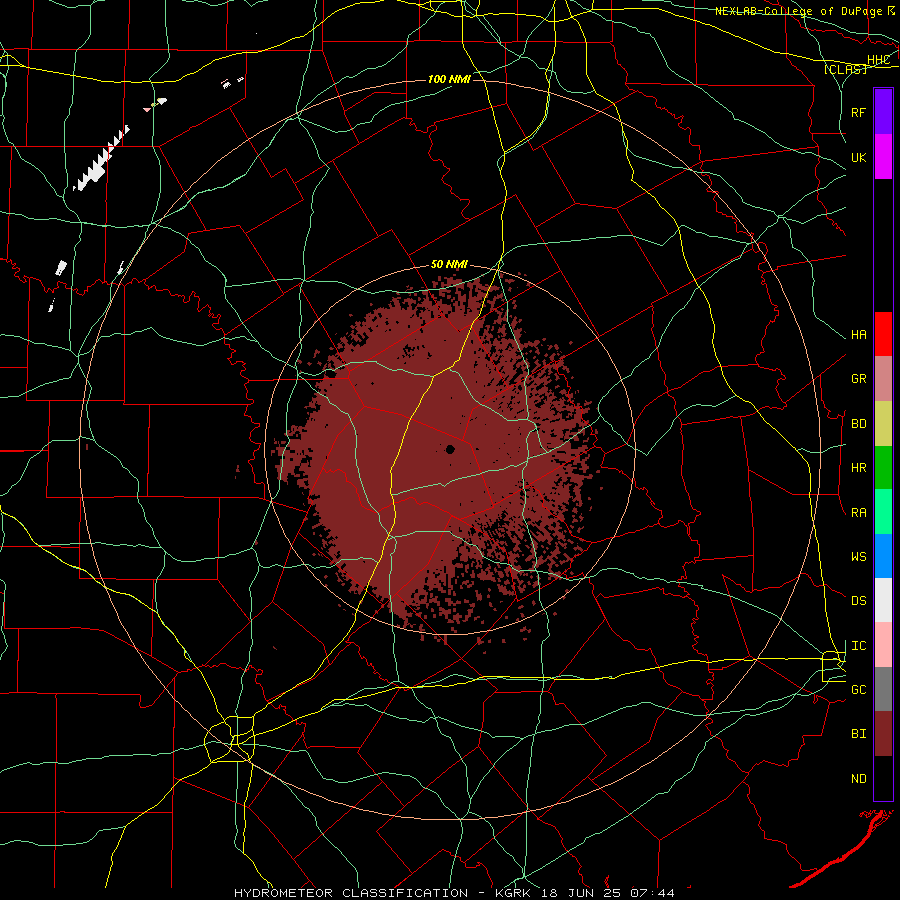Click the magenta UK color swatch
The height and width of the screenshot is (900, 900).
pyautogui.click(x=883, y=156)
